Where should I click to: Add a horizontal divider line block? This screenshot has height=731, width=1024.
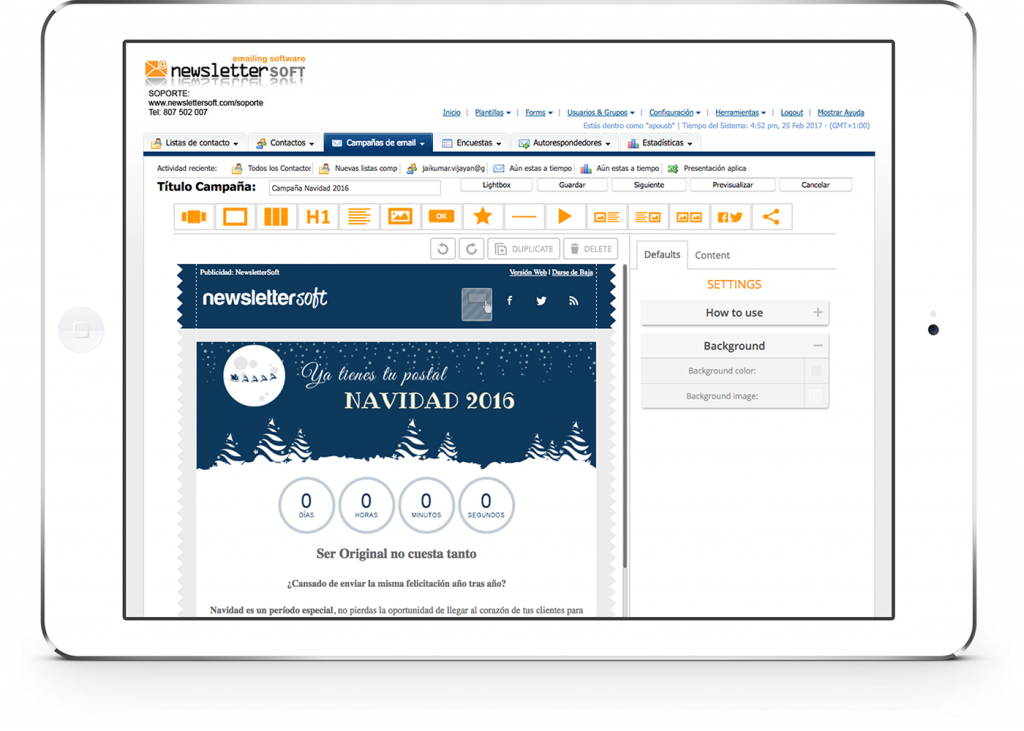point(524,217)
